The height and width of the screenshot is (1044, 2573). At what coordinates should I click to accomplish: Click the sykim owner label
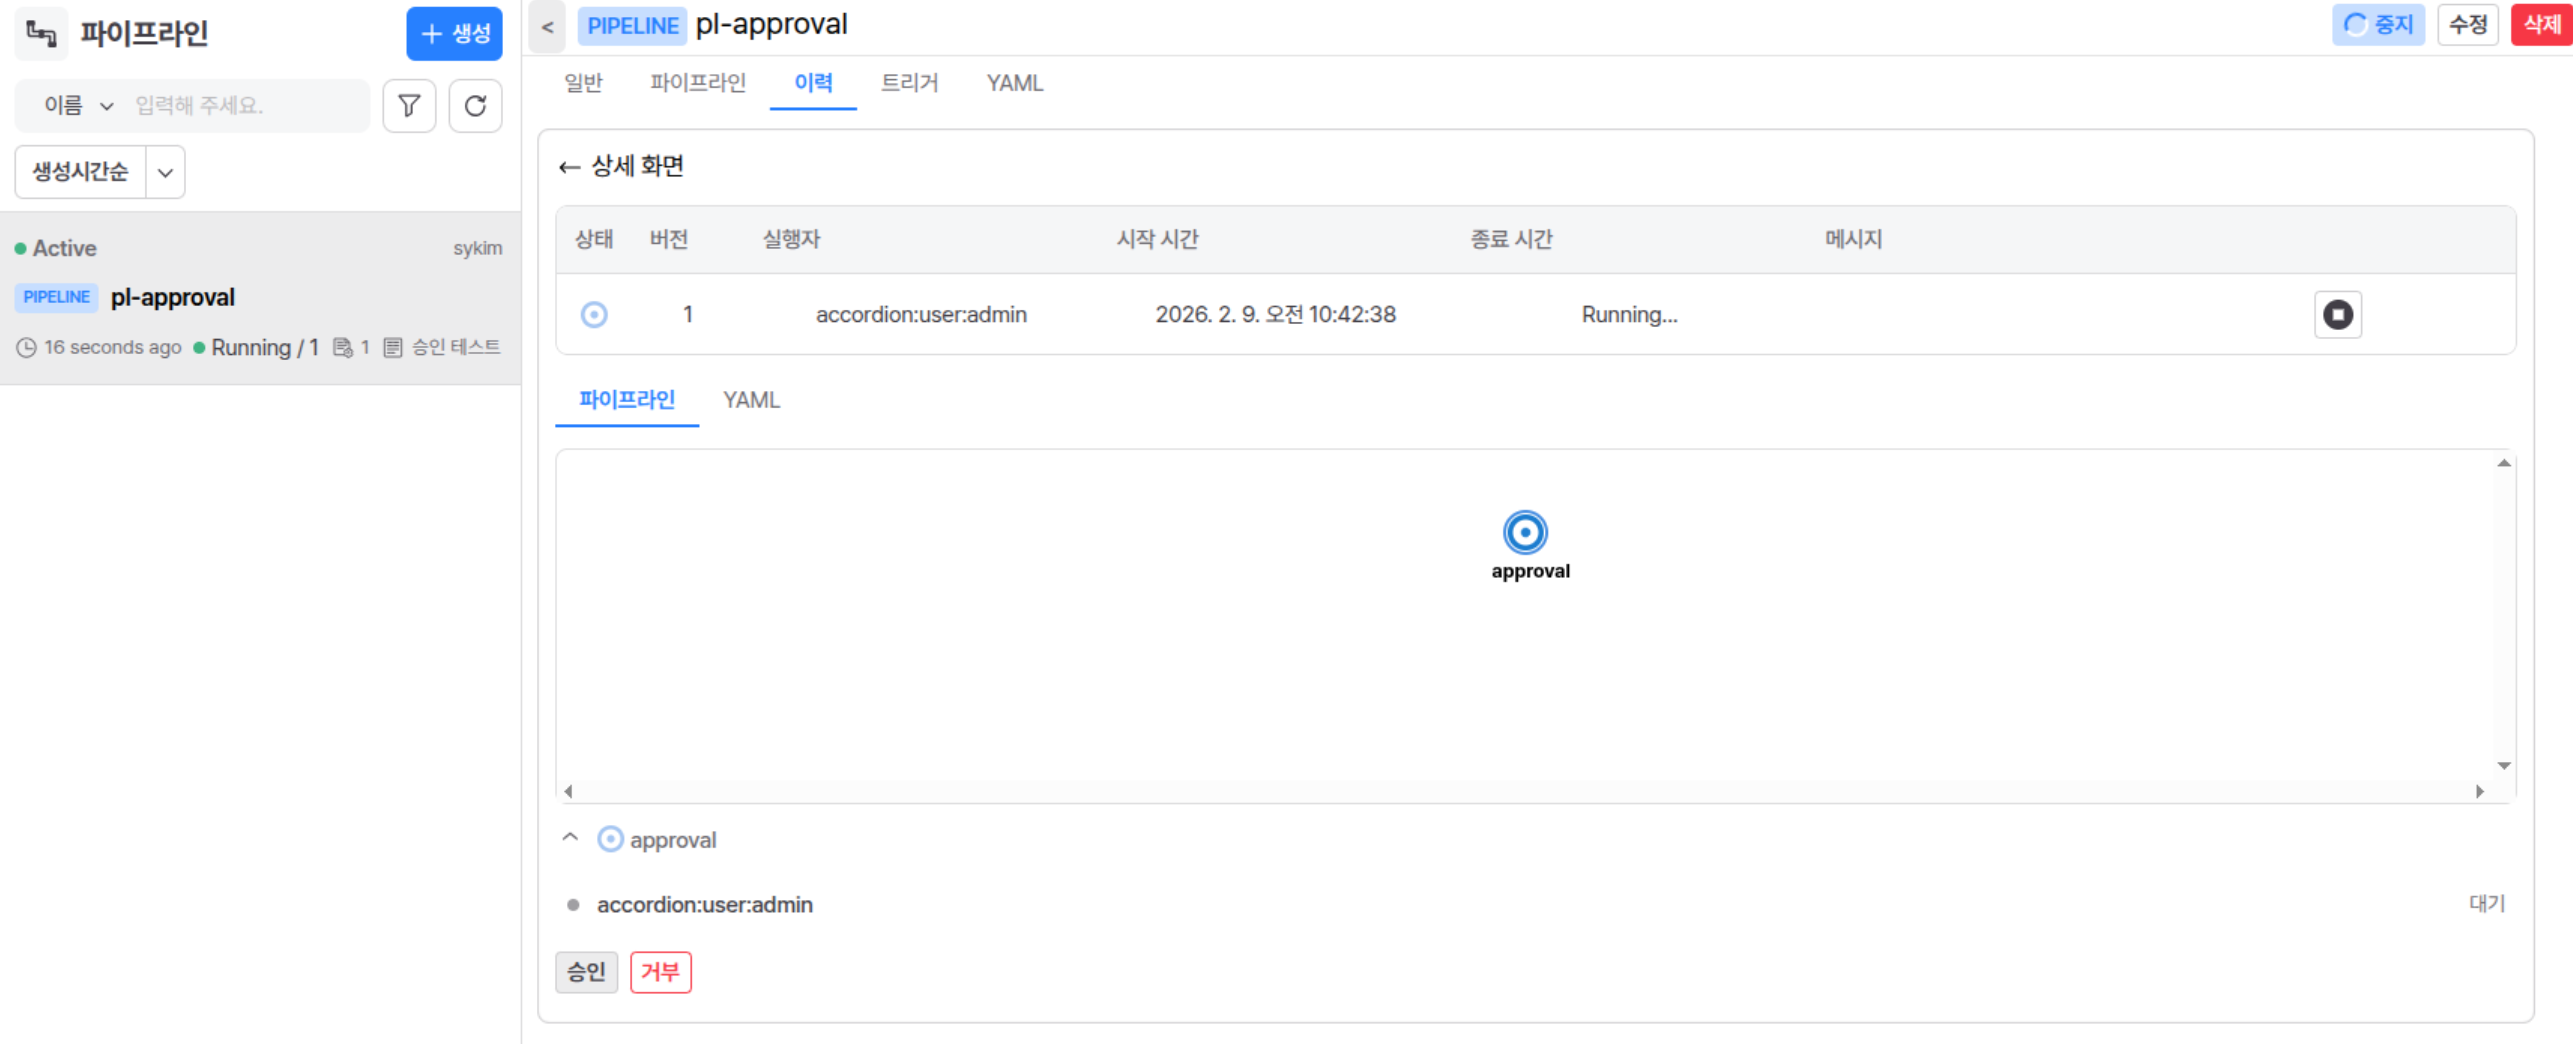(x=477, y=248)
